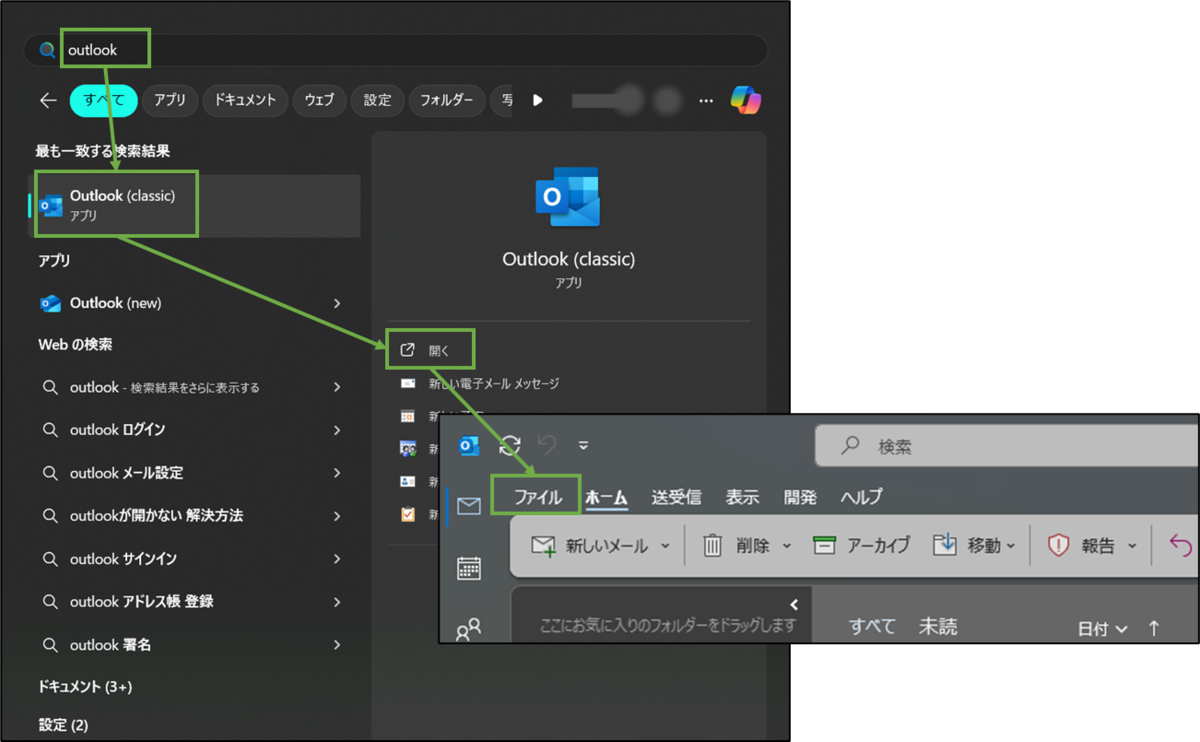Click the new contact jump-list icon
The width and height of the screenshot is (1200, 742).
point(408,481)
